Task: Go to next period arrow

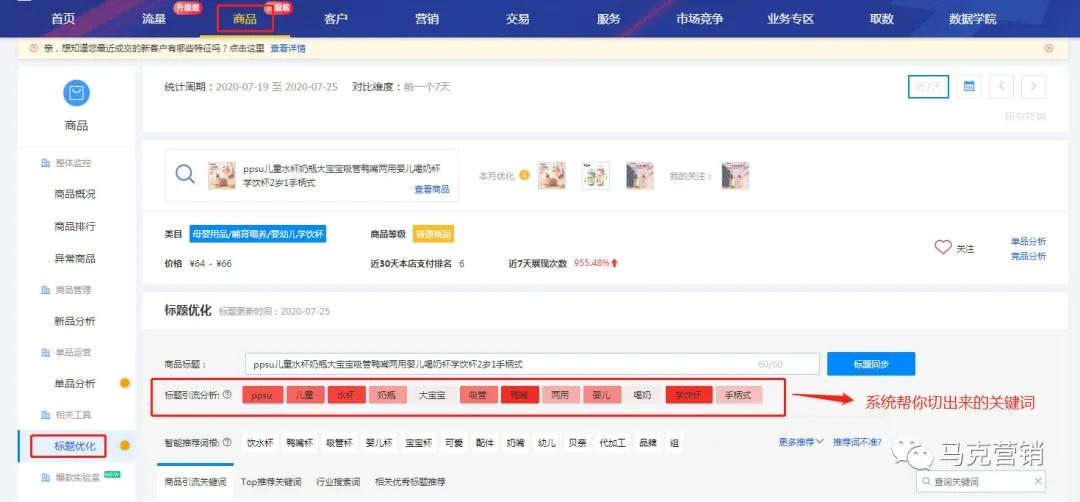Action: 1033,87
